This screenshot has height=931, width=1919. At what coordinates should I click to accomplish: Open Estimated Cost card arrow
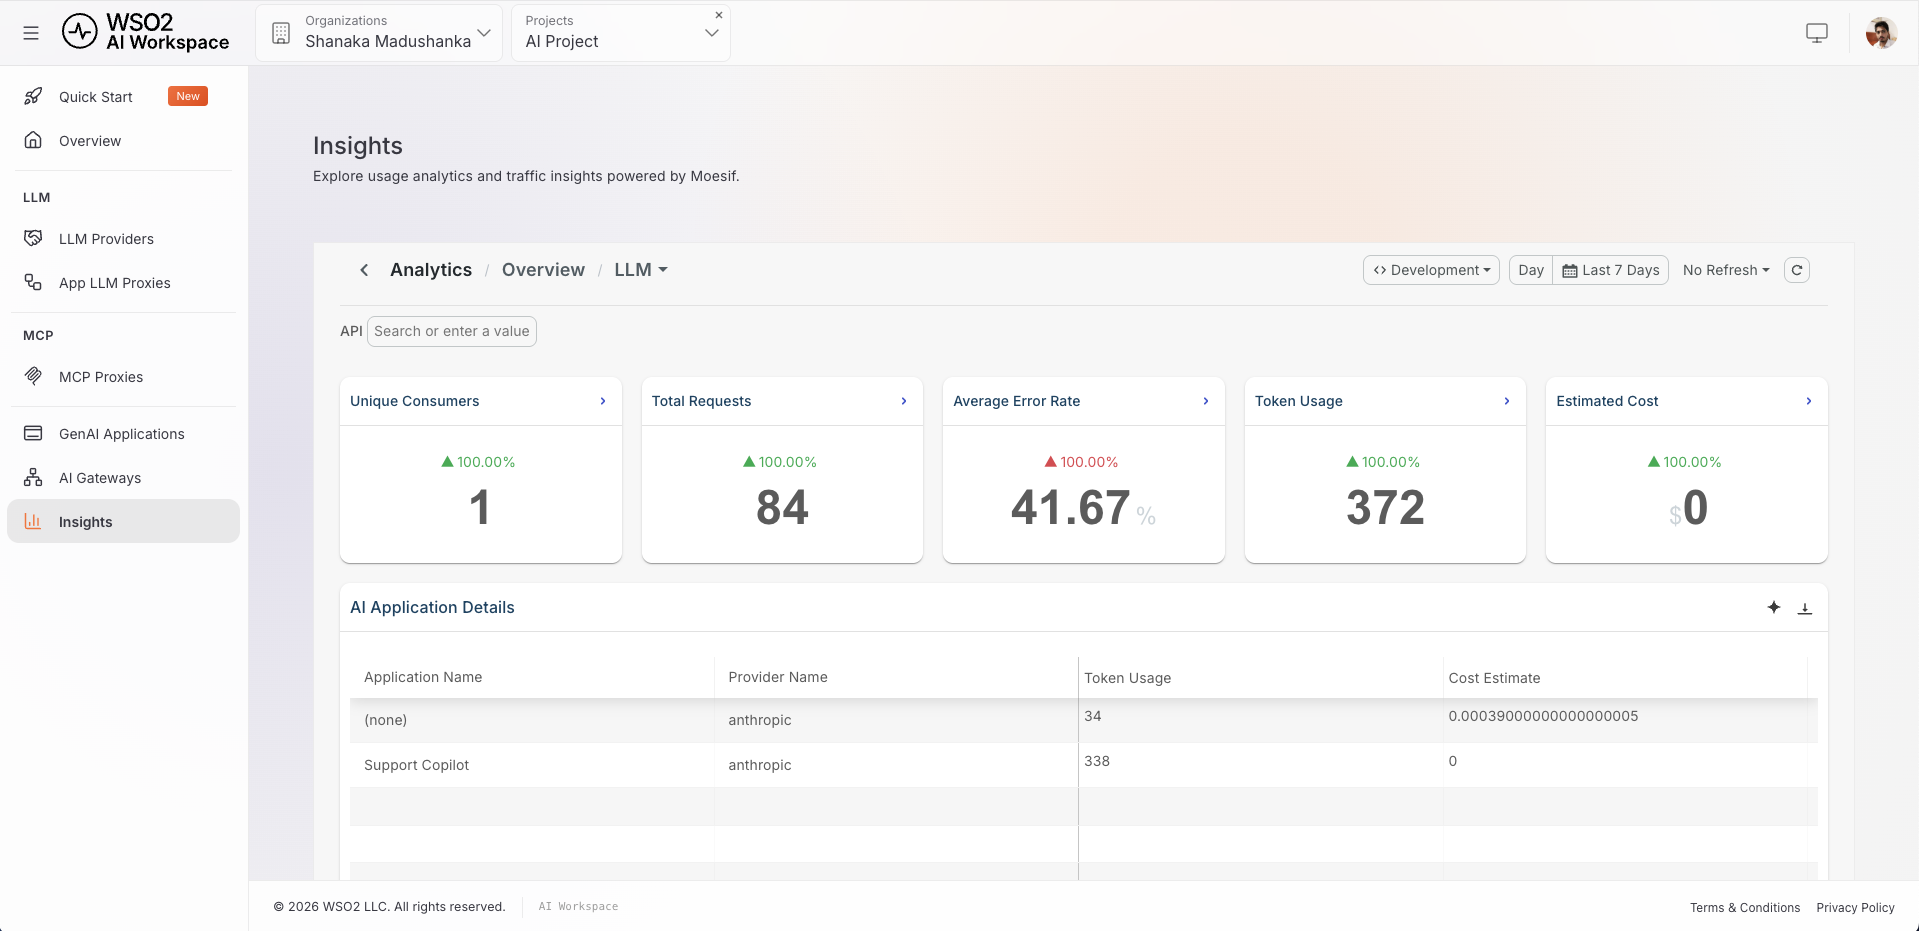(x=1809, y=401)
